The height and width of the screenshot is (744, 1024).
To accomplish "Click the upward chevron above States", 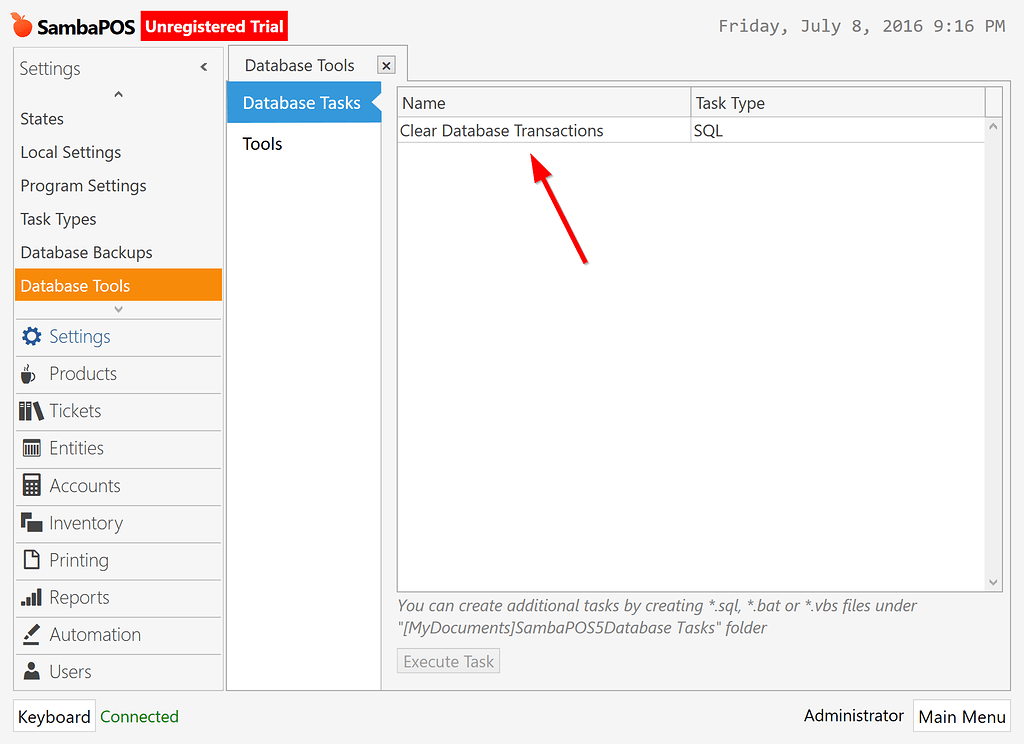I will tap(117, 94).
